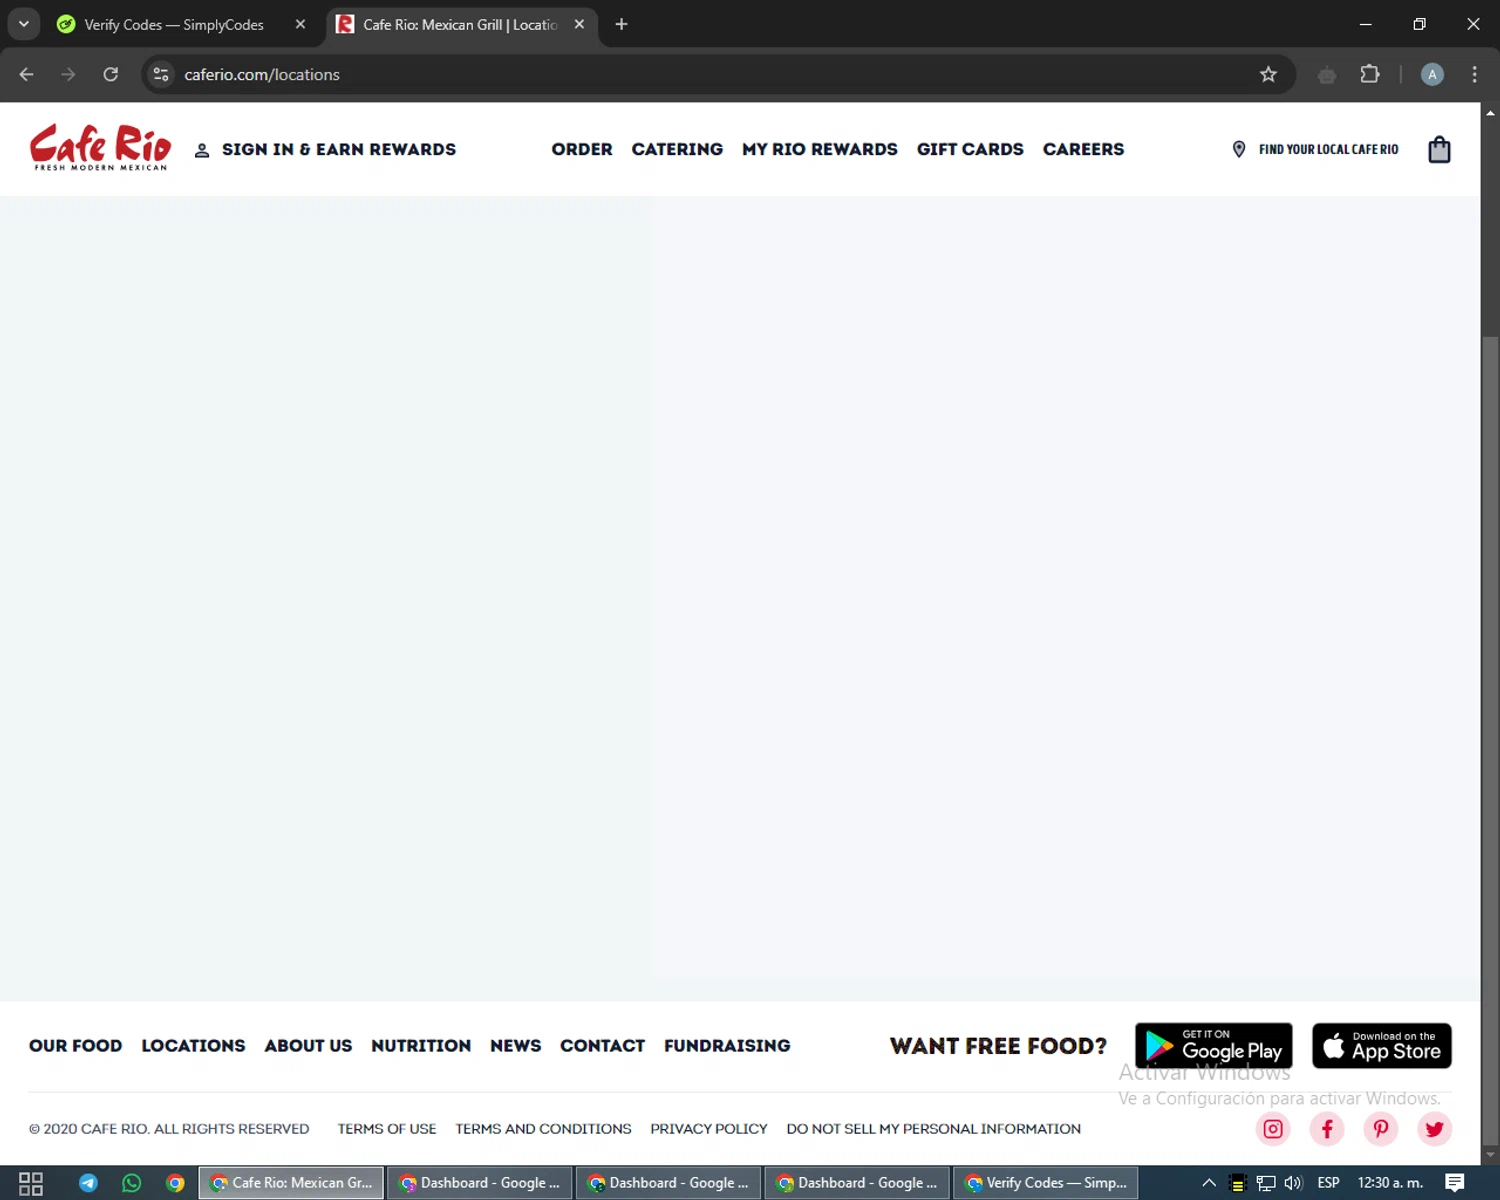
Task: Open the pinned Chrome taskbar icon
Action: [175, 1183]
